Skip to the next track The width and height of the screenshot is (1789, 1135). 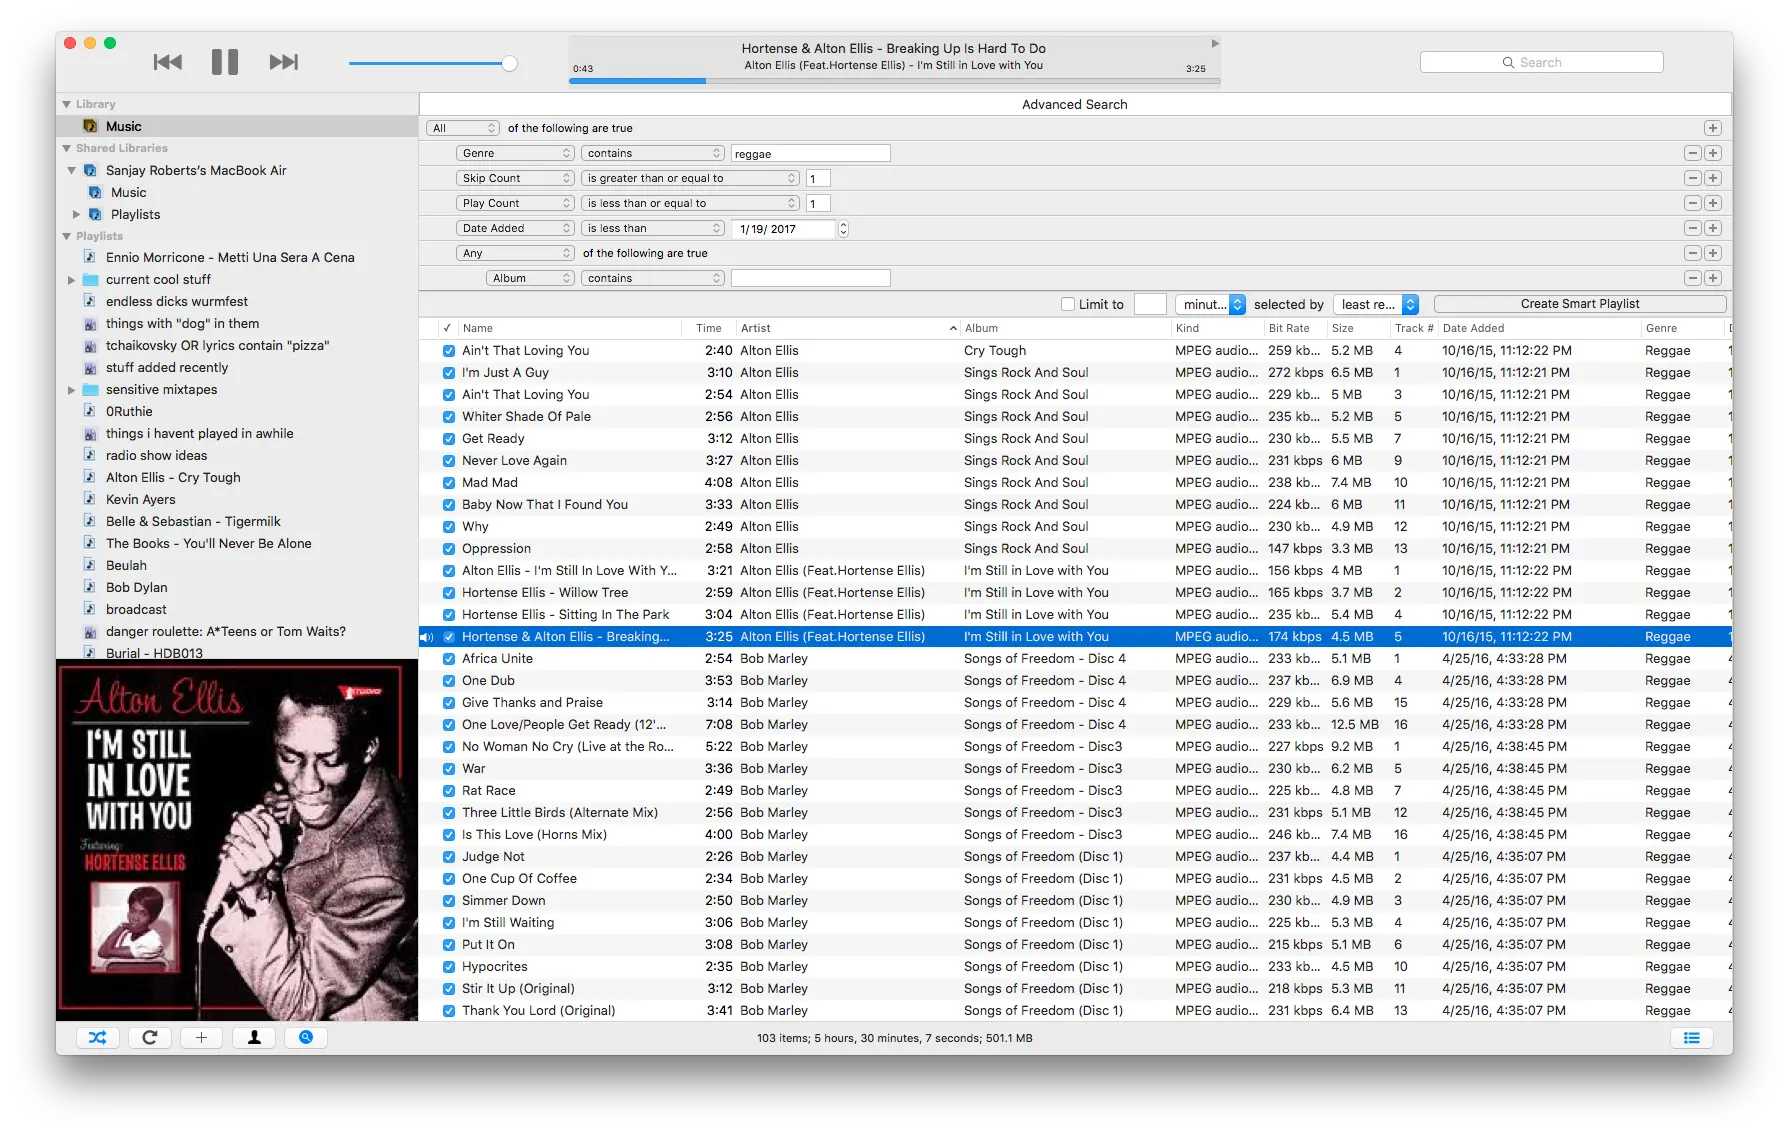(x=283, y=61)
